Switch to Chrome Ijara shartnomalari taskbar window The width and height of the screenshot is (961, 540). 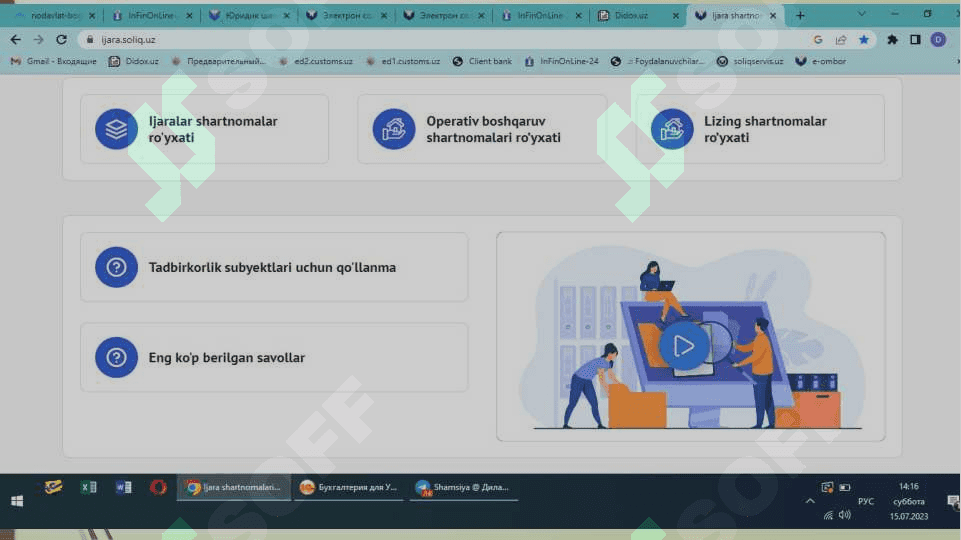click(234, 487)
